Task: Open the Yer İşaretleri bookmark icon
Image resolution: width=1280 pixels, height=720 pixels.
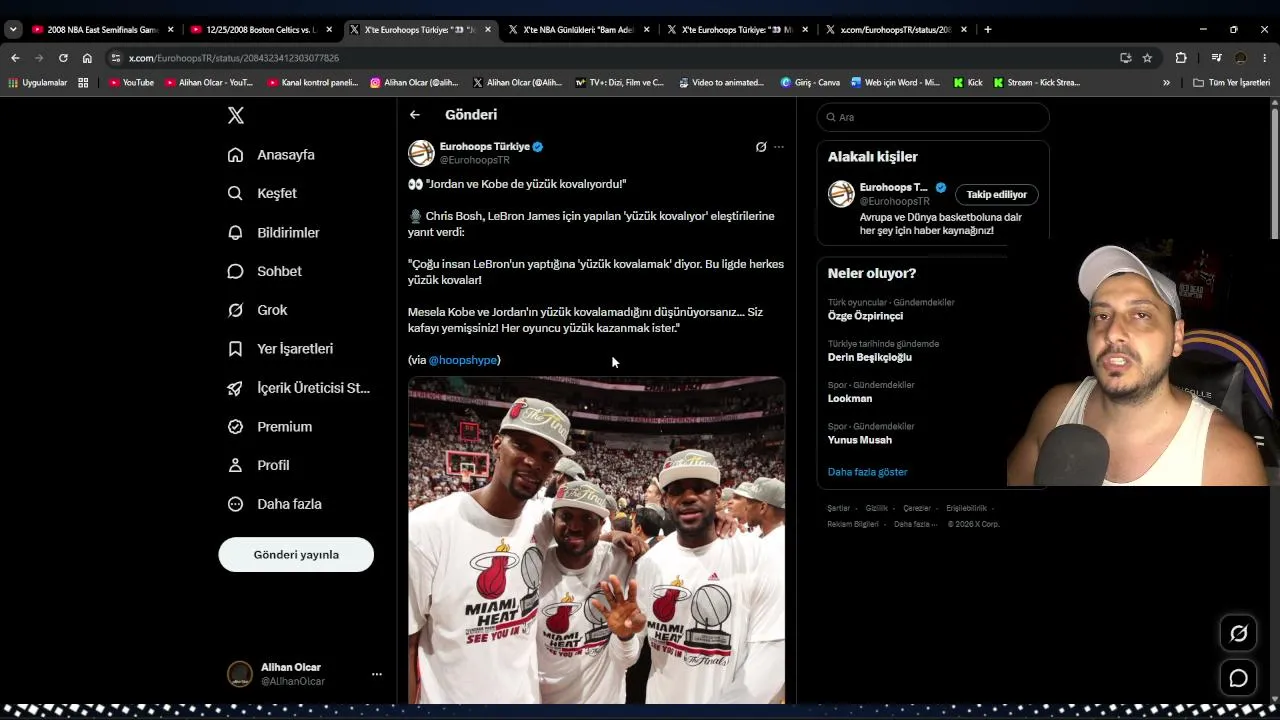Action: click(x=235, y=349)
